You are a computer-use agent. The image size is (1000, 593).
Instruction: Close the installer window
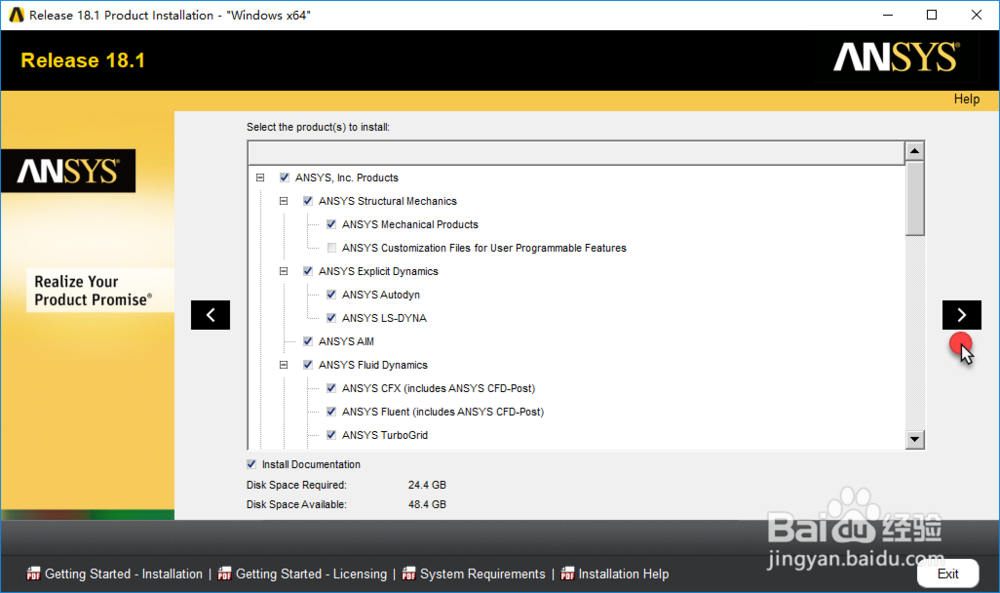pyautogui.click(x=976, y=15)
